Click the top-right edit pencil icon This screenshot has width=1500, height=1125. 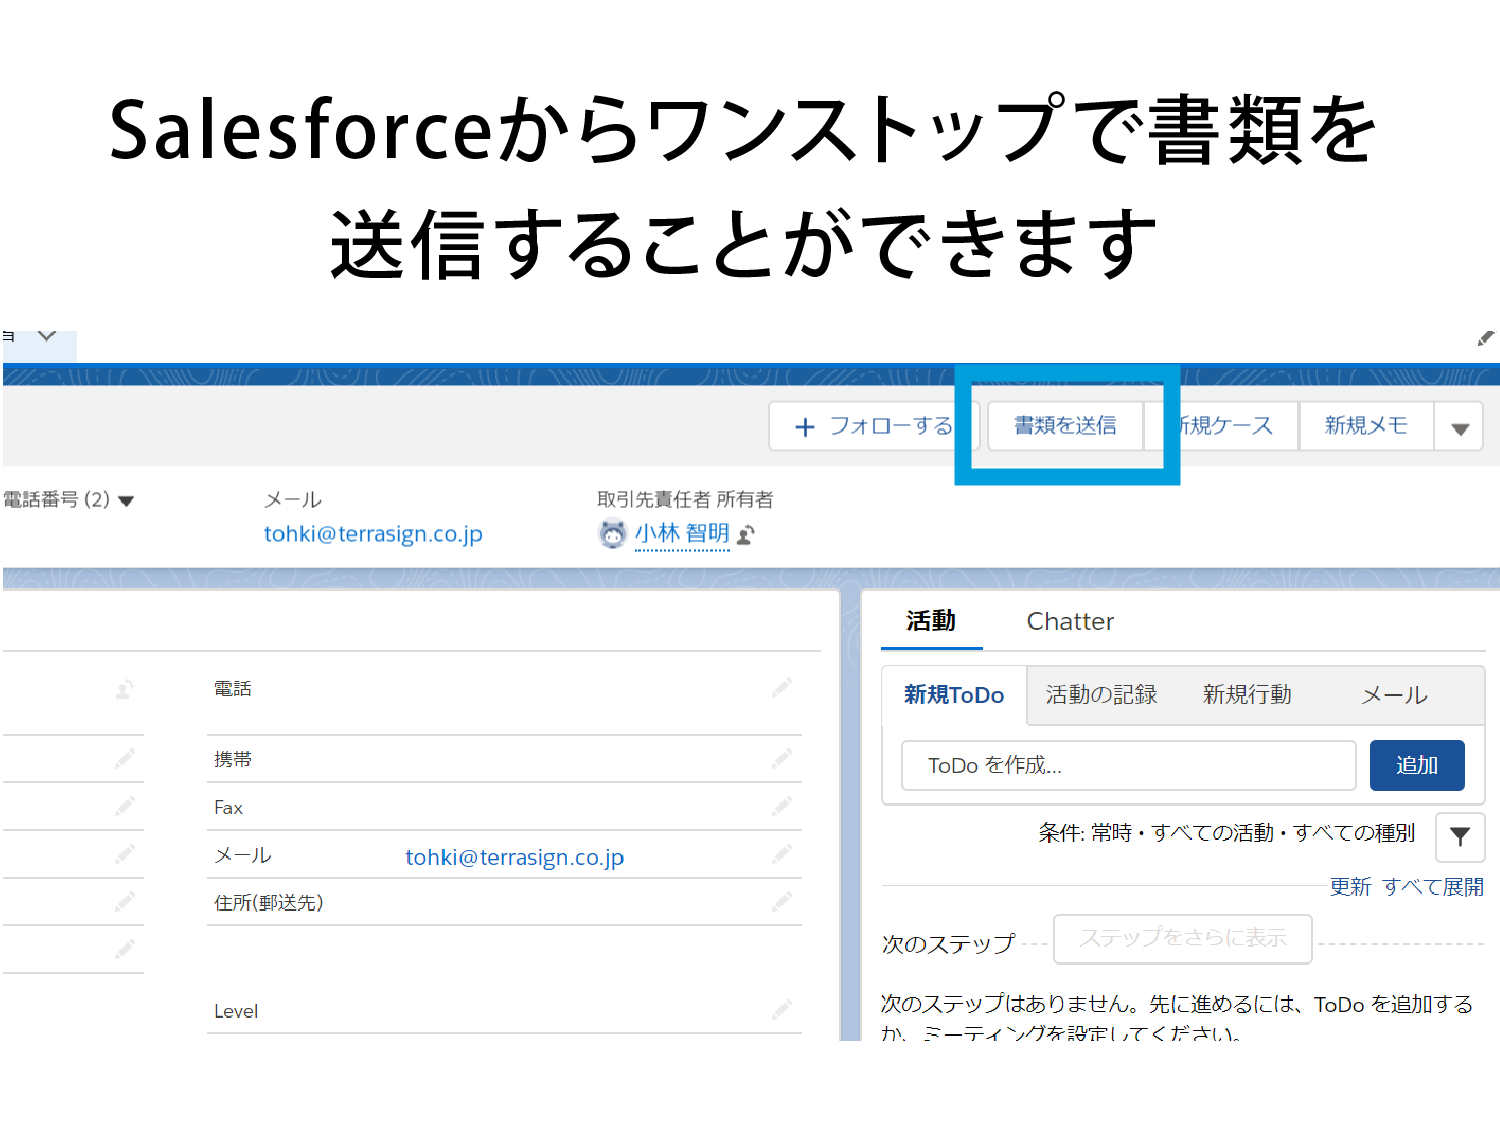click(x=1486, y=339)
